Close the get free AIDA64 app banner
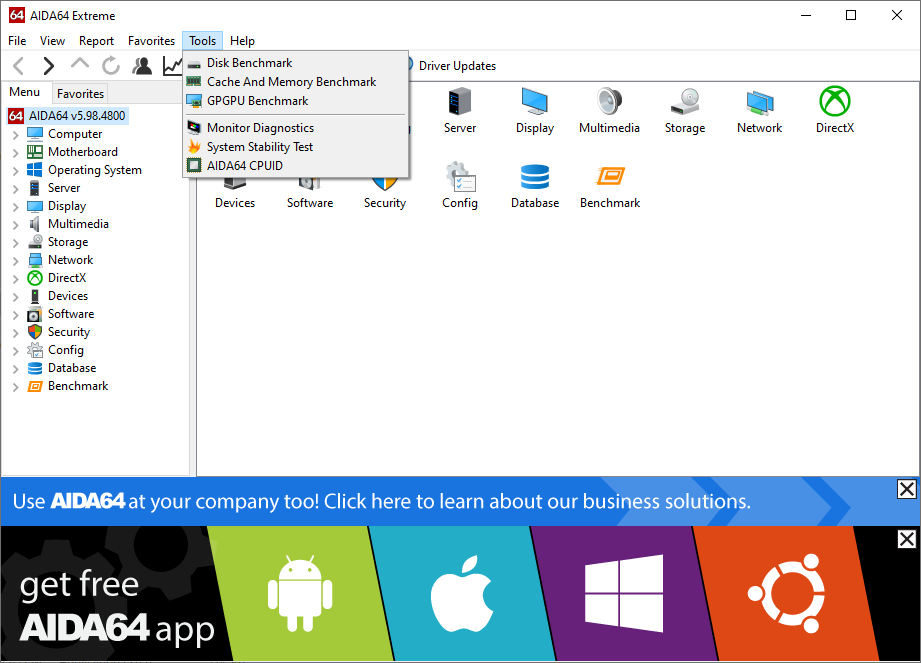The height and width of the screenshot is (663, 921). (906, 539)
